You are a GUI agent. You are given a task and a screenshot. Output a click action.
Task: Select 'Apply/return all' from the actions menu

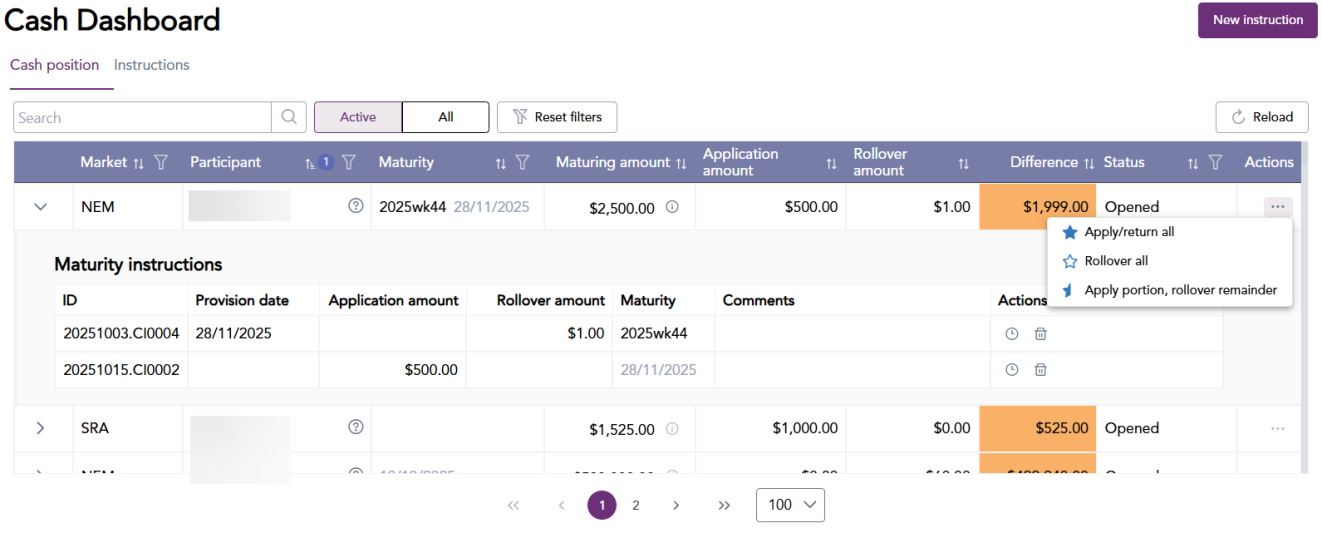1129,232
